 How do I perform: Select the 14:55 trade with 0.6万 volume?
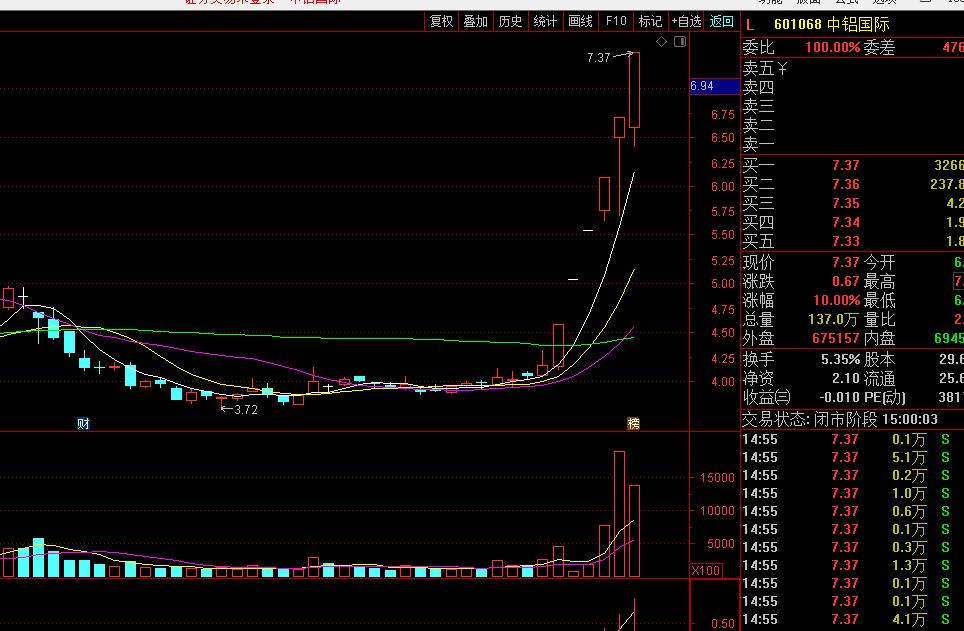pos(852,511)
